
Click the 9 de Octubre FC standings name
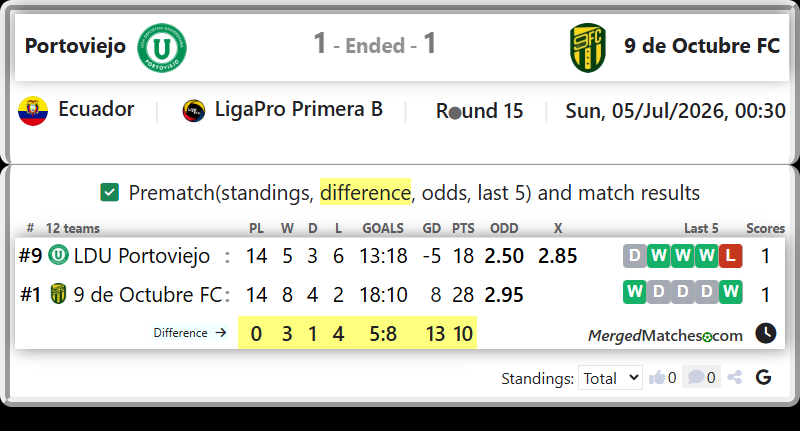[148, 295]
